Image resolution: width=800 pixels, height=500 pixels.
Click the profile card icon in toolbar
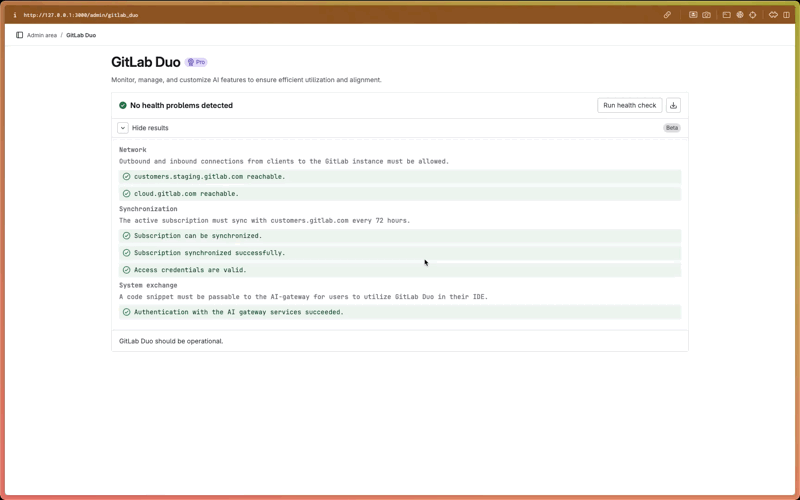[693, 15]
